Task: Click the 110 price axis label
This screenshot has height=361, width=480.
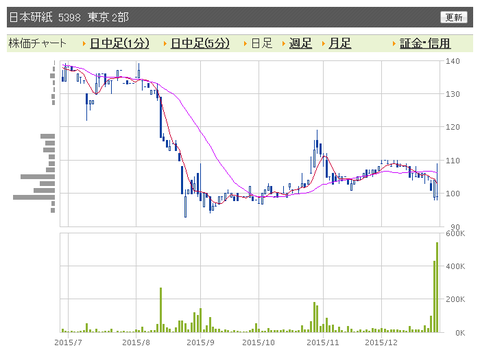Action: tap(453, 161)
